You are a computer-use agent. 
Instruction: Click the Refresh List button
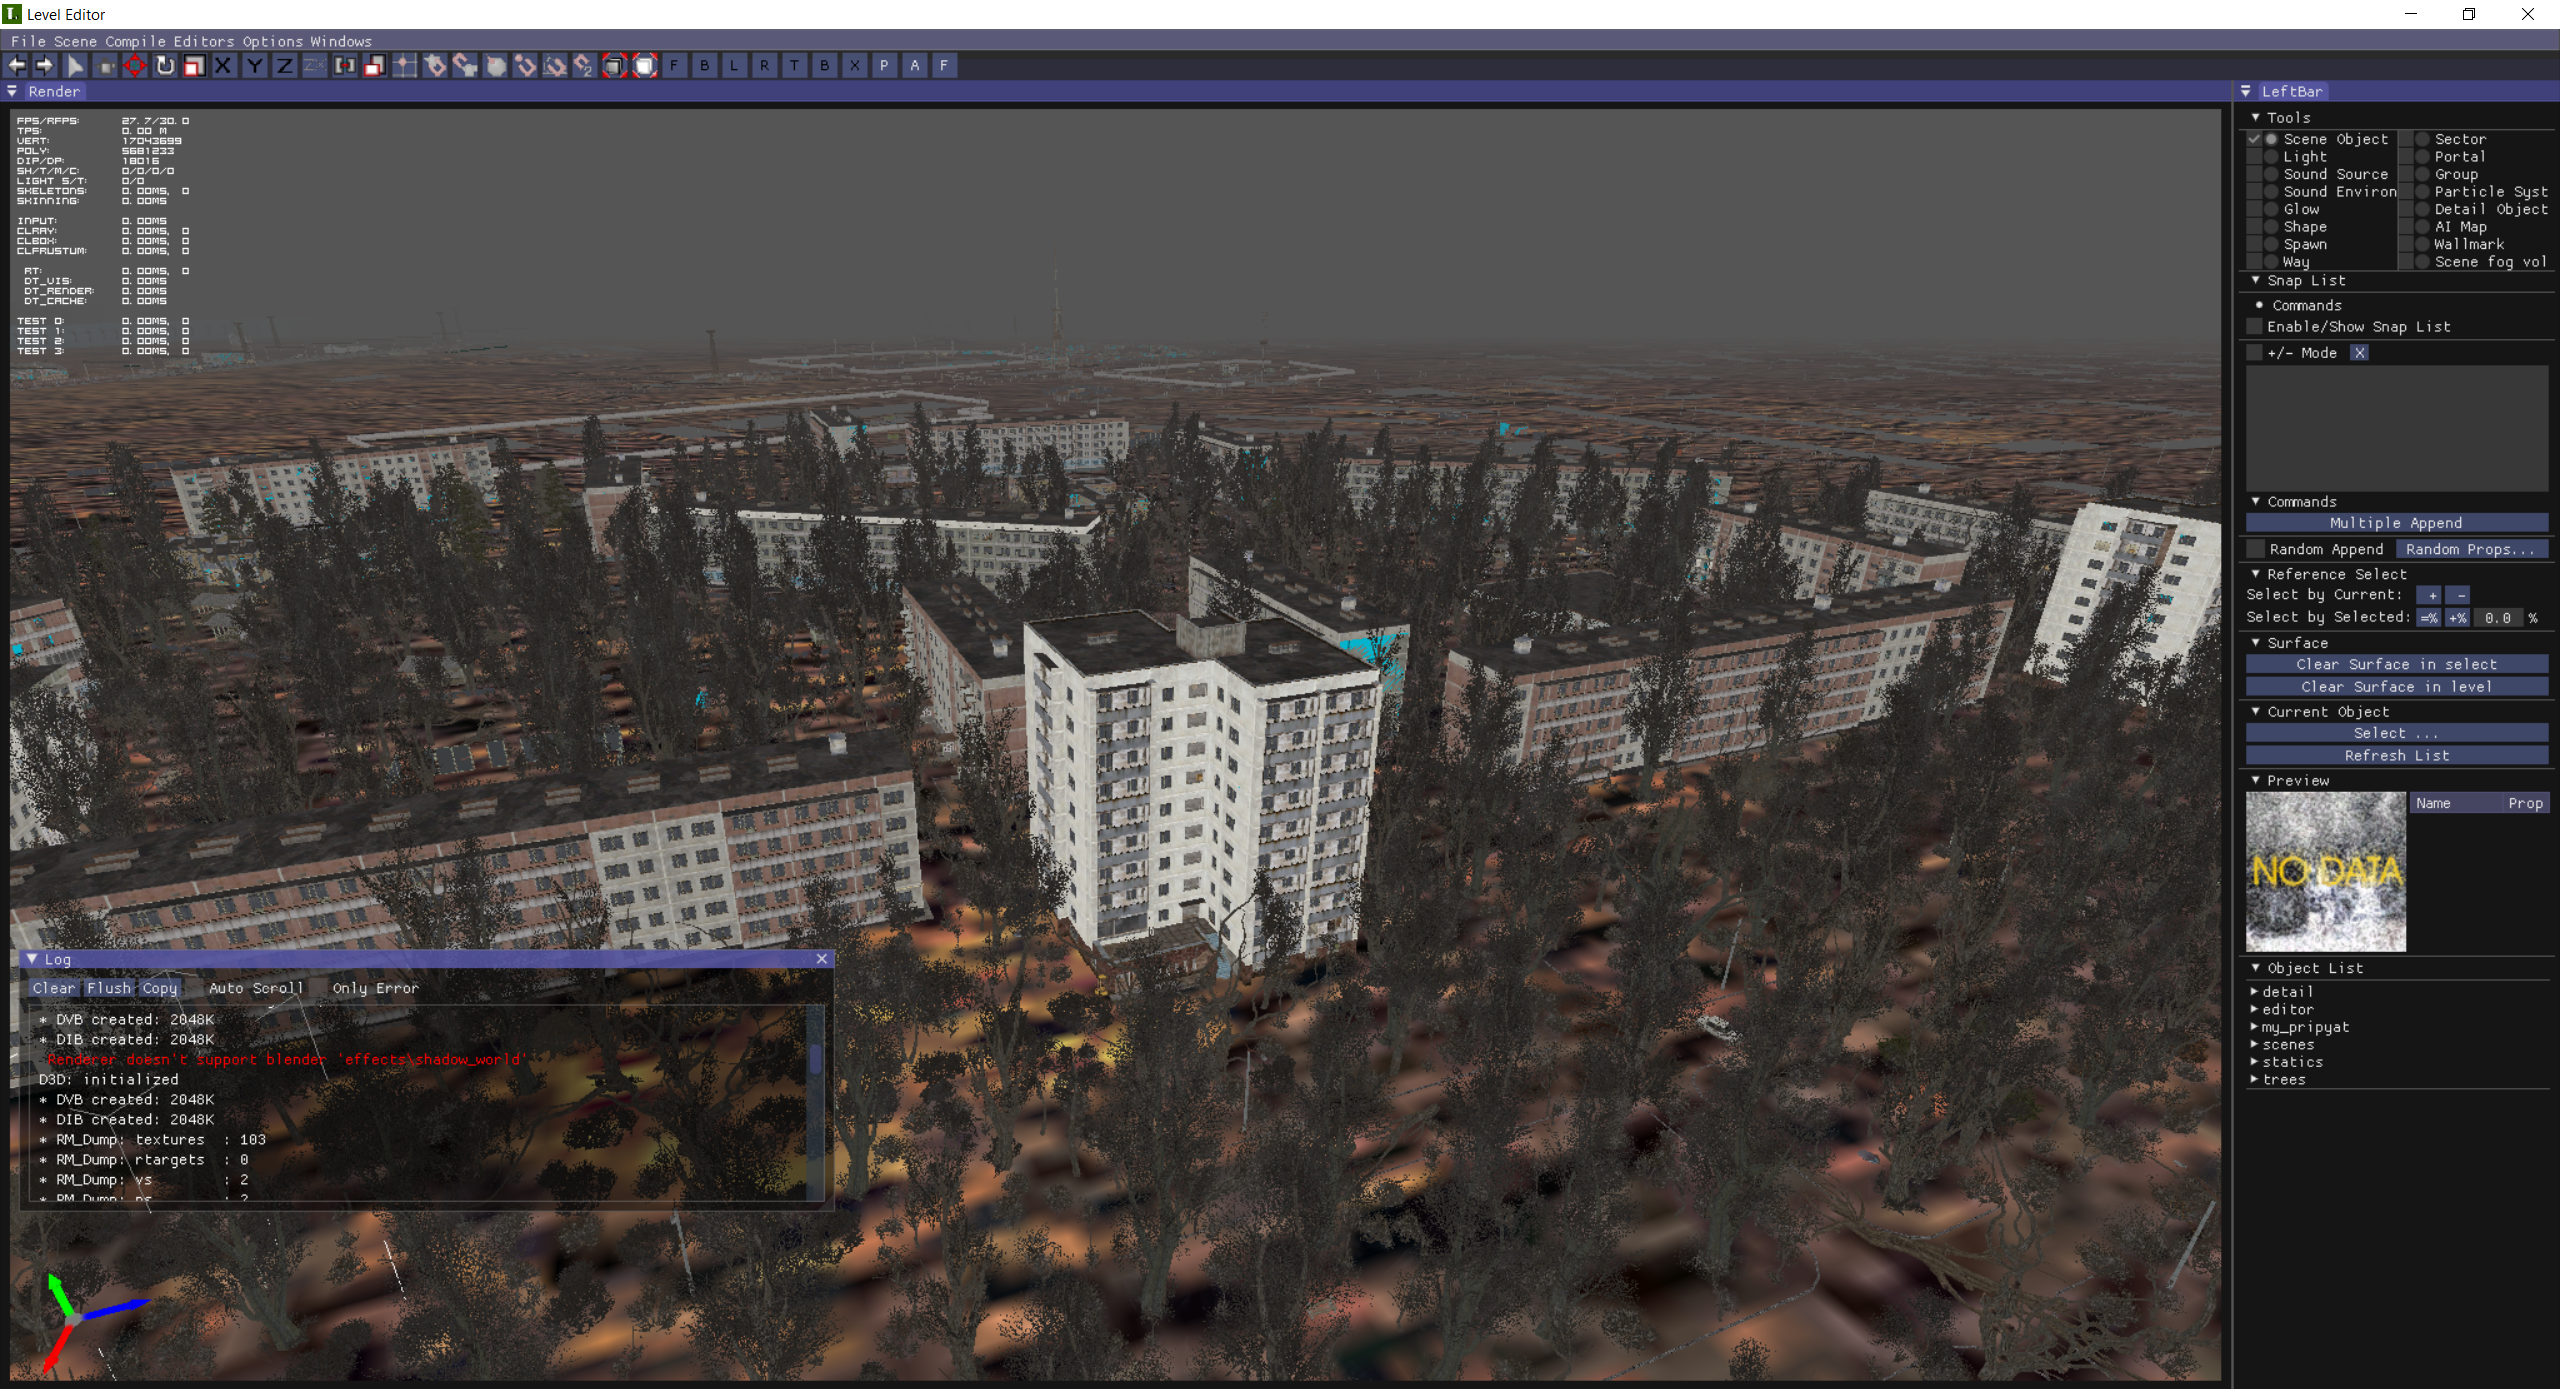2396,756
